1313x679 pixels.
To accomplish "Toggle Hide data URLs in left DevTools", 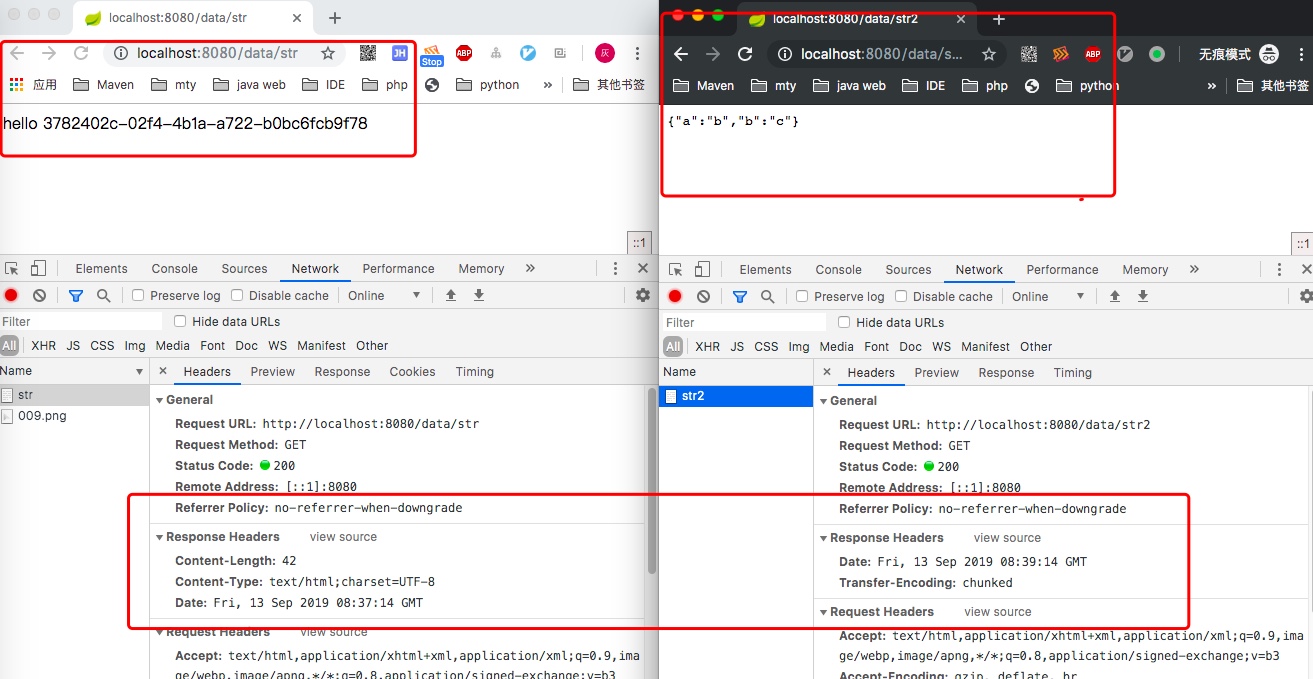I will (181, 321).
